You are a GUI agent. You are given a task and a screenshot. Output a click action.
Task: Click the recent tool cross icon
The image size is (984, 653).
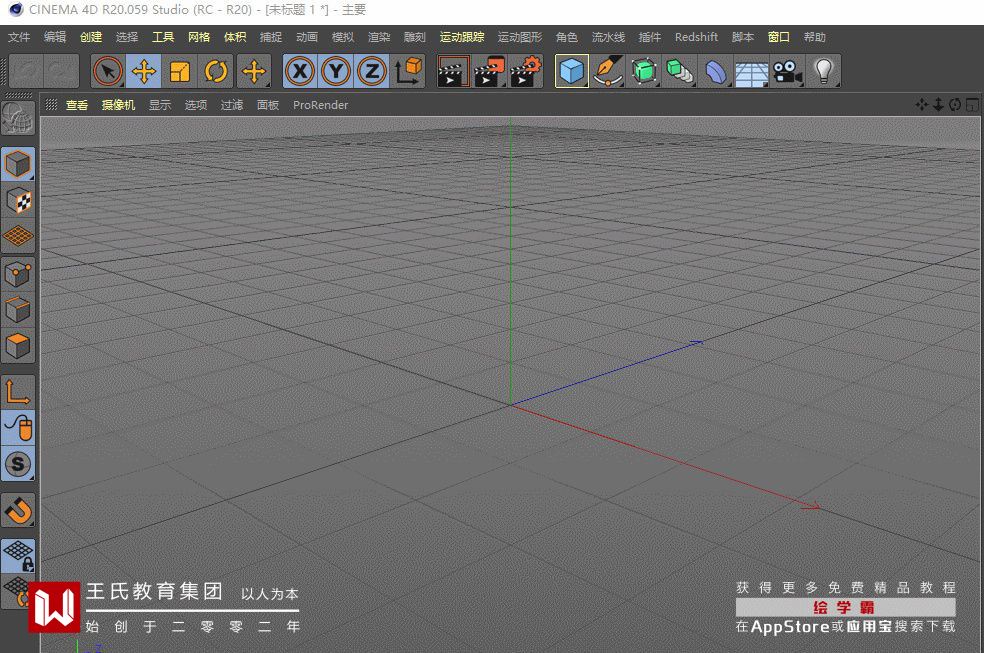click(x=254, y=71)
